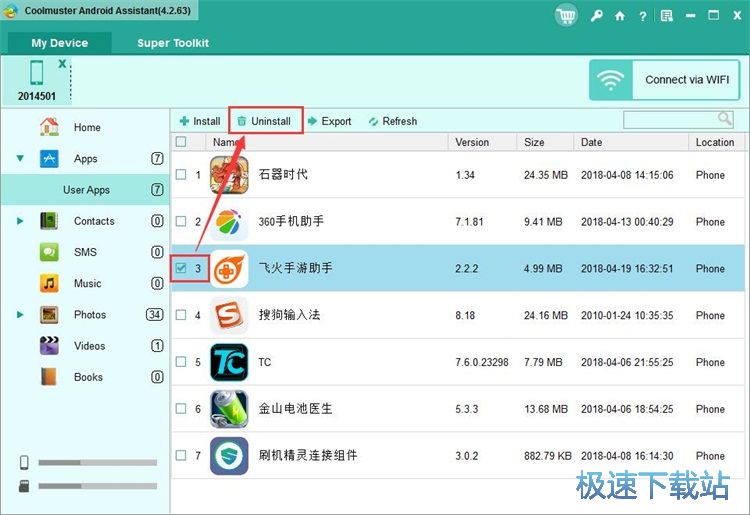This screenshot has height=515, width=750.
Task: Sort by the Location column header
Action: tap(717, 142)
